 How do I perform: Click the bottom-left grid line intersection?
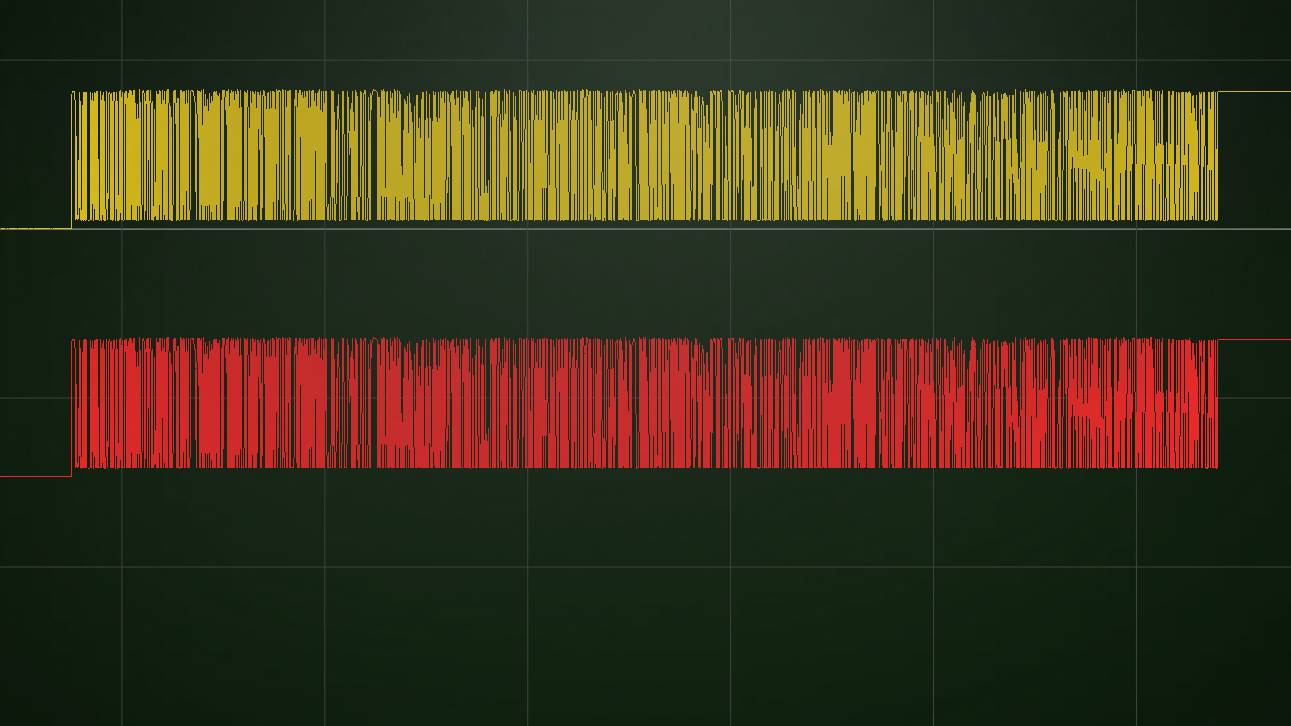(x=122, y=567)
